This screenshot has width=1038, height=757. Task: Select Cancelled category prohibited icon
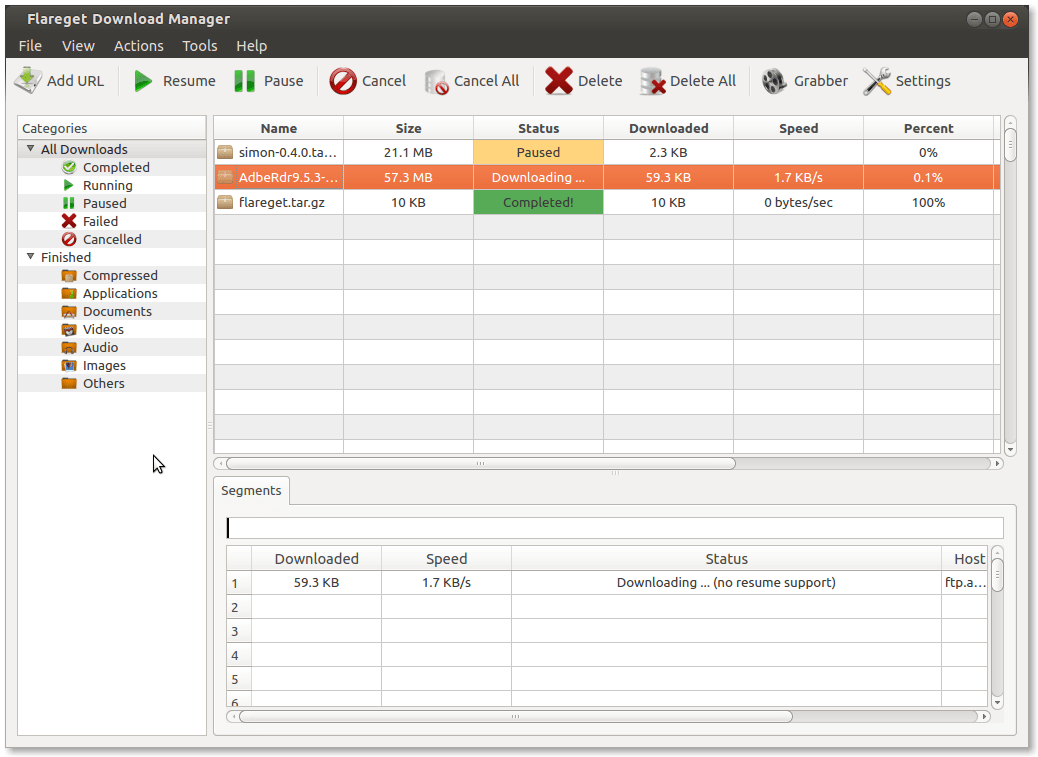pyautogui.click(x=69, y=239)
